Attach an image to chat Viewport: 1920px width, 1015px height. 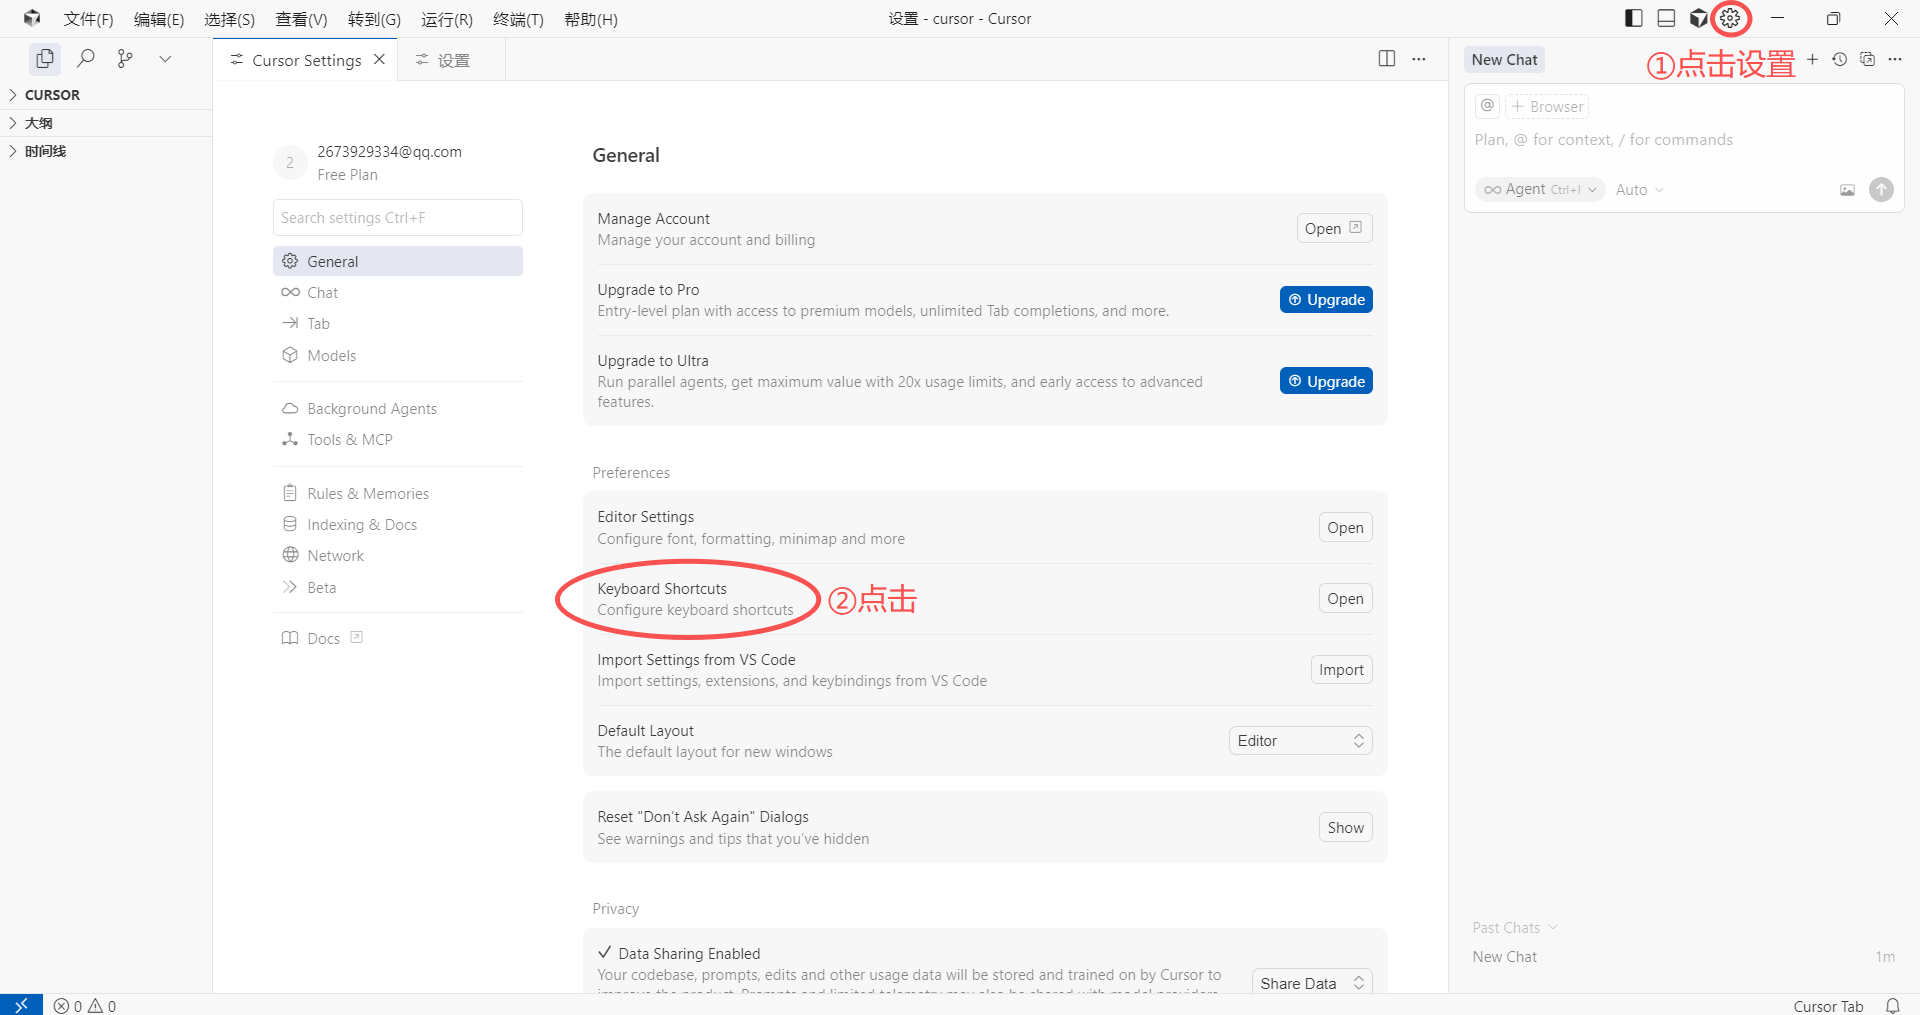pyautogui.click(x=1847, y=190)
